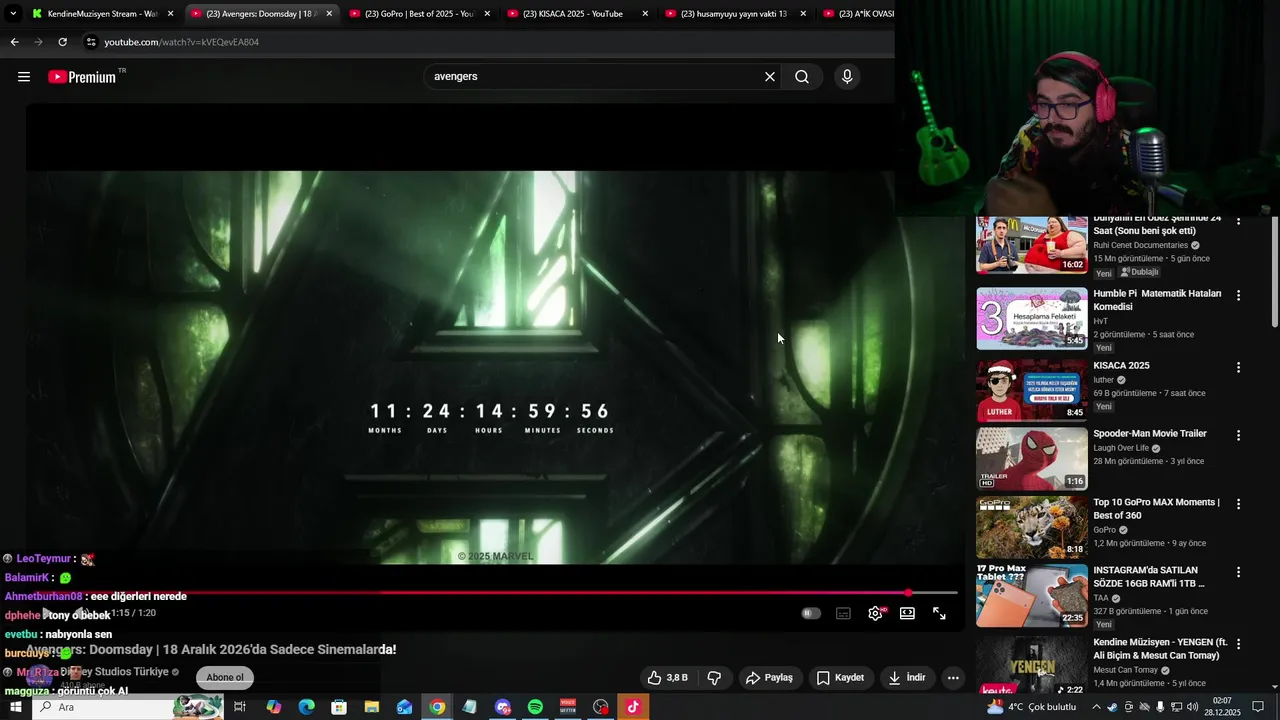Open the site information icon in address bar
Image resolution: width=1280 pixels, height=720 pixels.
point(91,42)
